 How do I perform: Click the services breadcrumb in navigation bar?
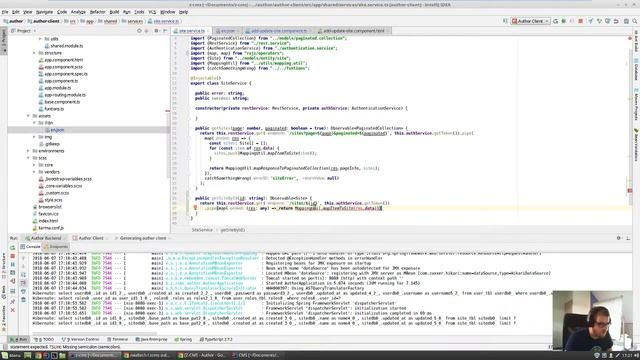point(133,21)
